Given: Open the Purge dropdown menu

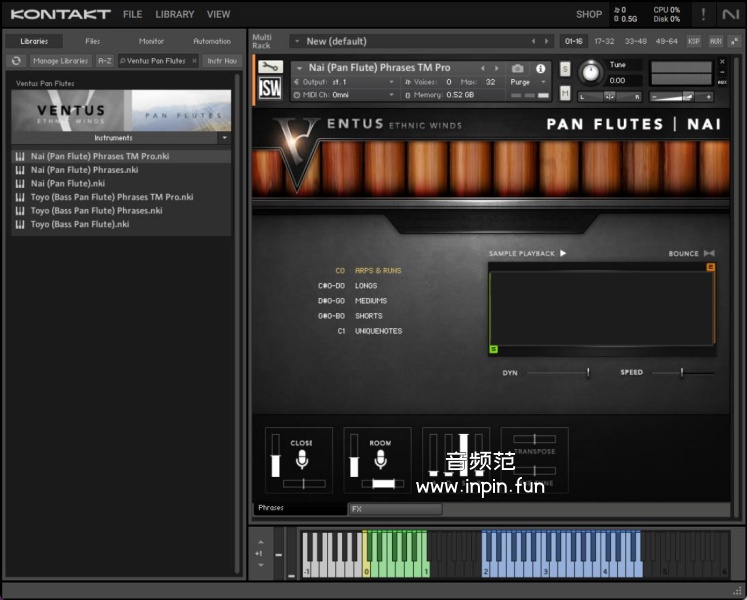Looking at the screenshot, I should point(528,82).
